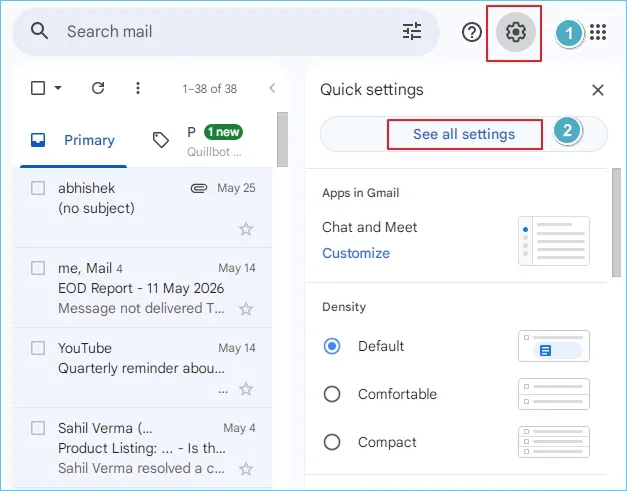Click the Promotions tag icon

(x=161, y=140)
